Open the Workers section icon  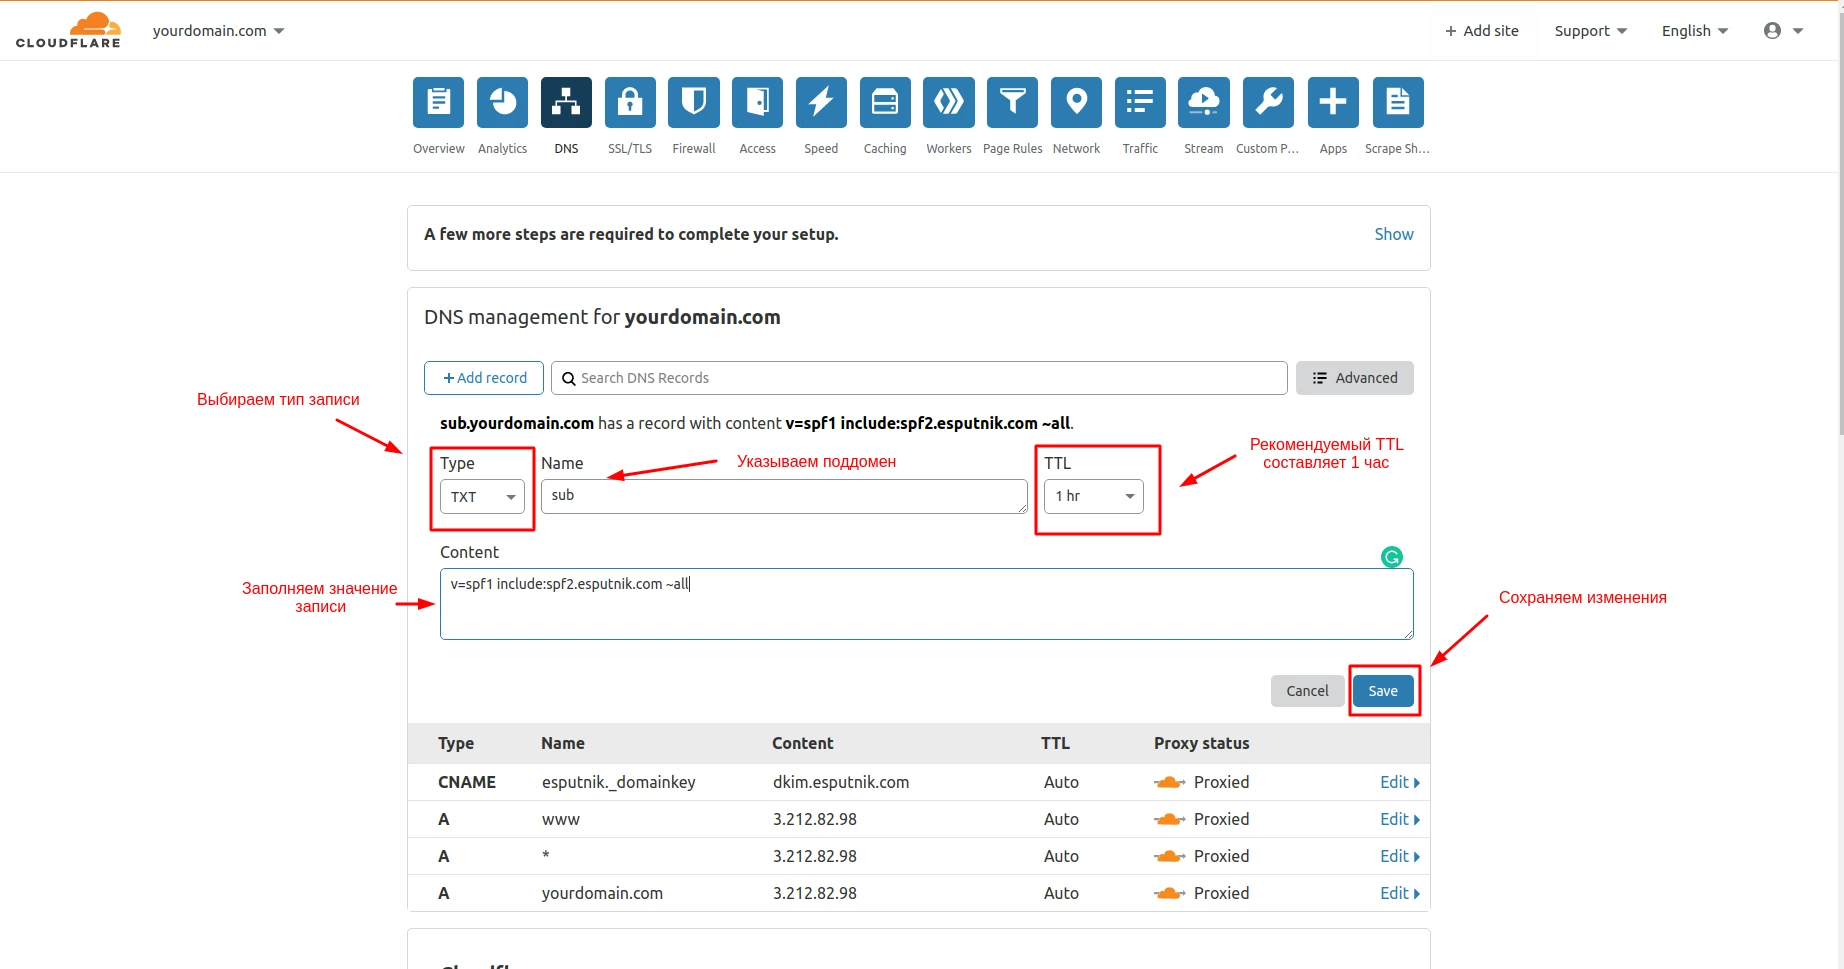[948, 103]
